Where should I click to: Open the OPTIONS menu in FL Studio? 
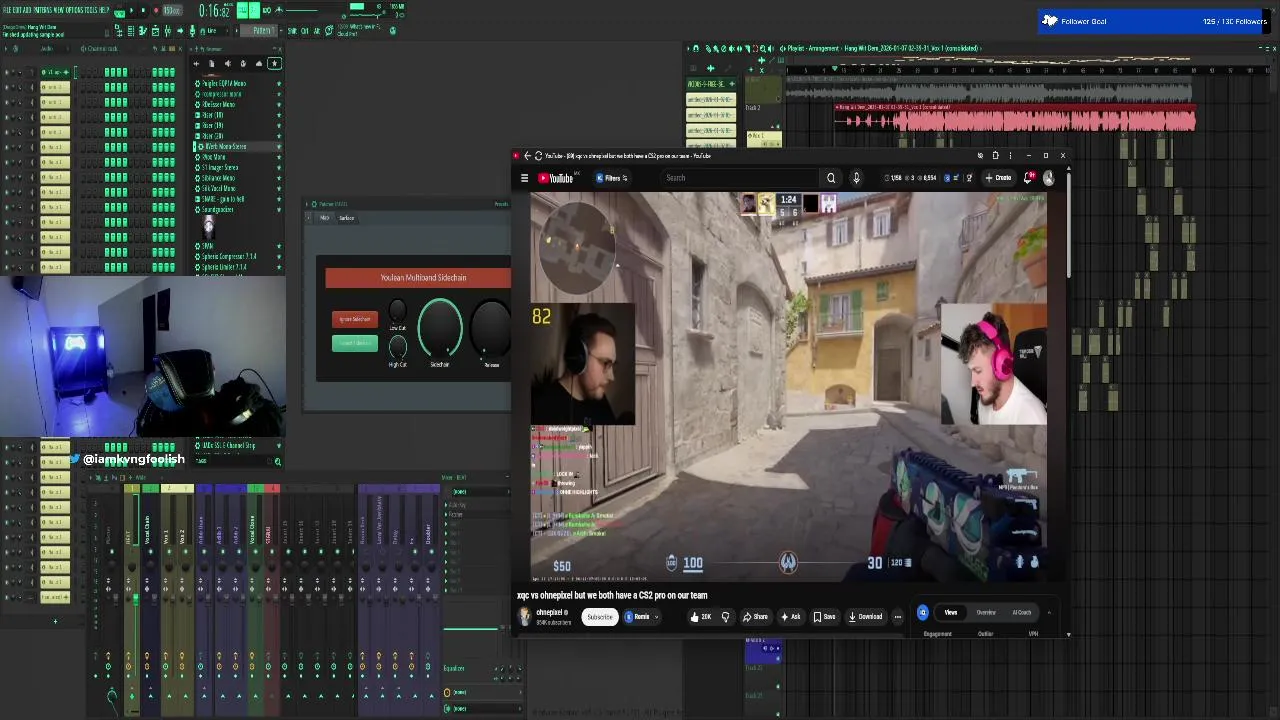click(73, 10)
